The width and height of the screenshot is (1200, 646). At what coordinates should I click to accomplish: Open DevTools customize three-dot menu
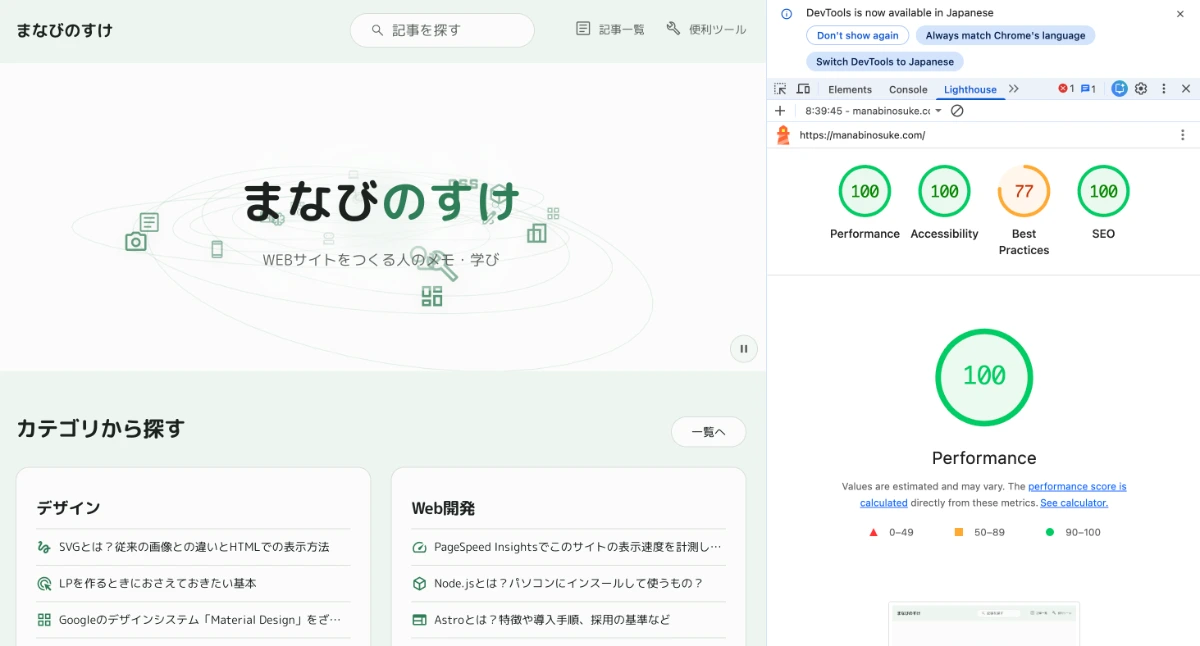tap(1163, 89)
